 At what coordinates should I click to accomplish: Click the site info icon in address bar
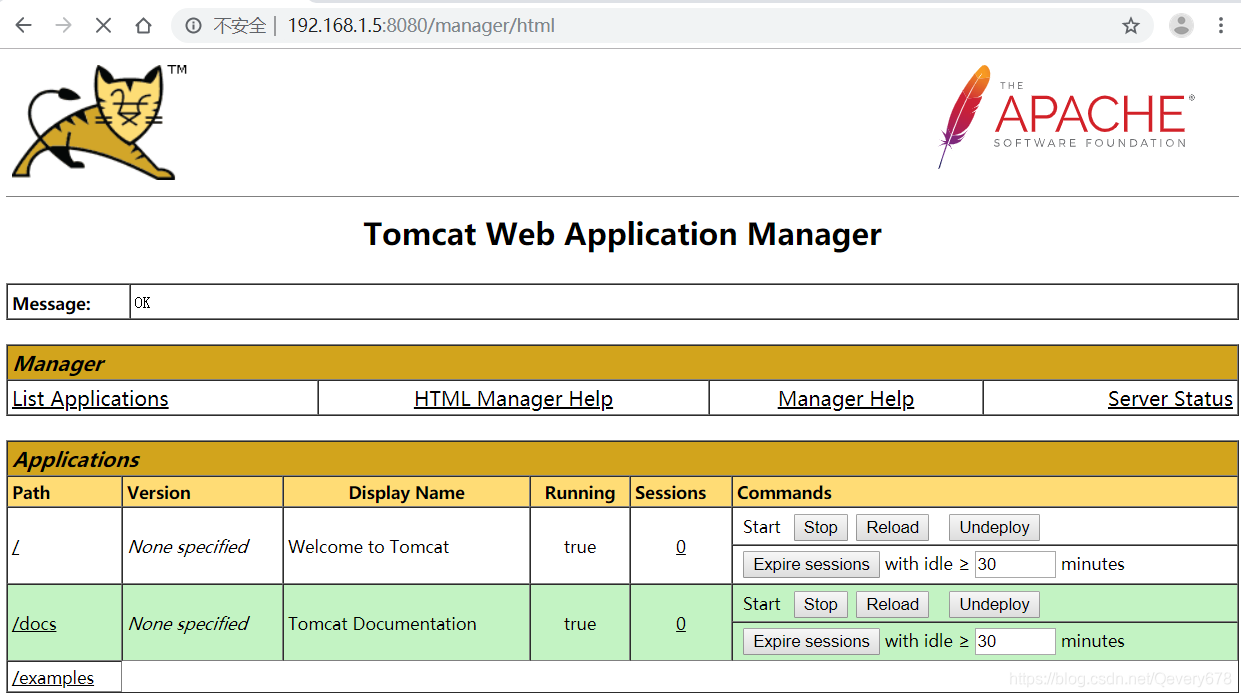pos(193,26)
